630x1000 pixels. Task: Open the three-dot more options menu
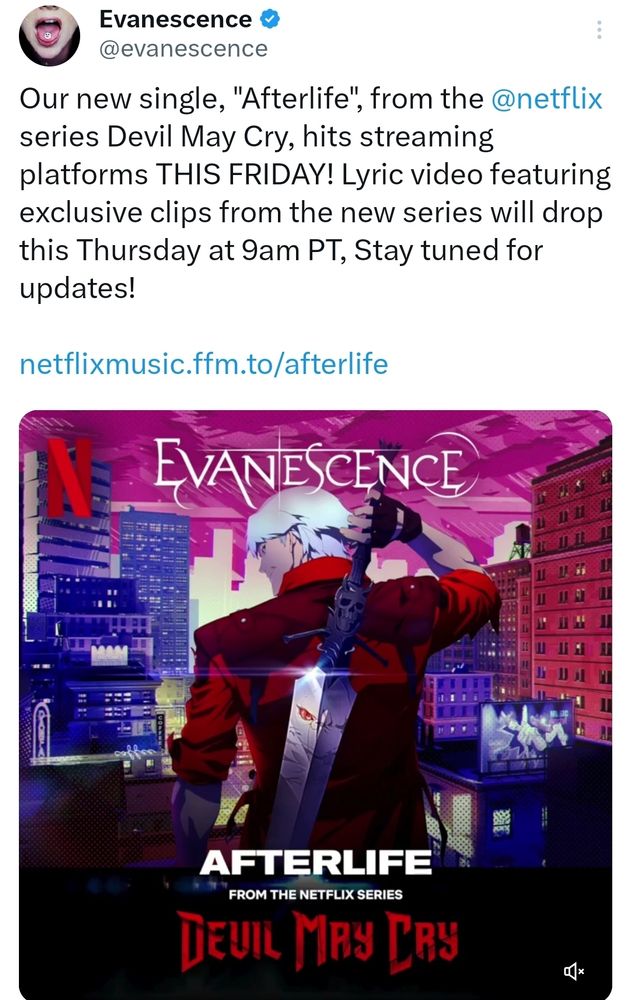599,29
